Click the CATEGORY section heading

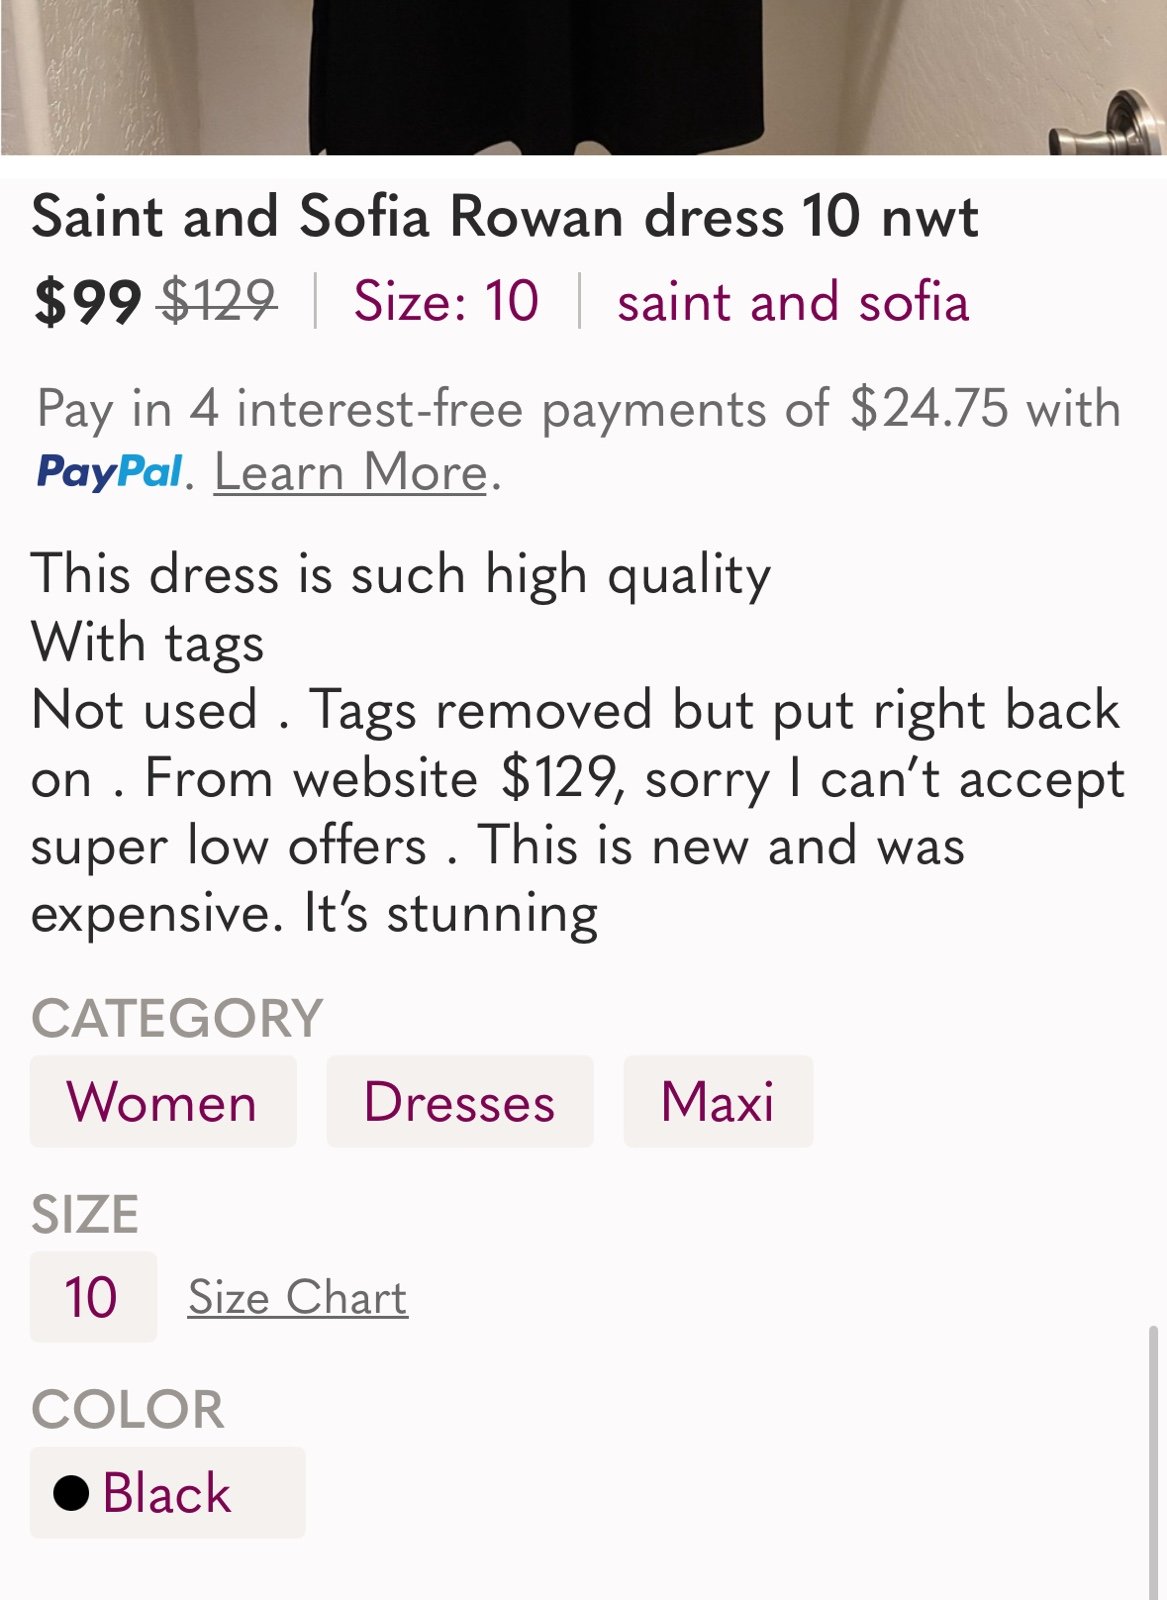pos(177,1018)
